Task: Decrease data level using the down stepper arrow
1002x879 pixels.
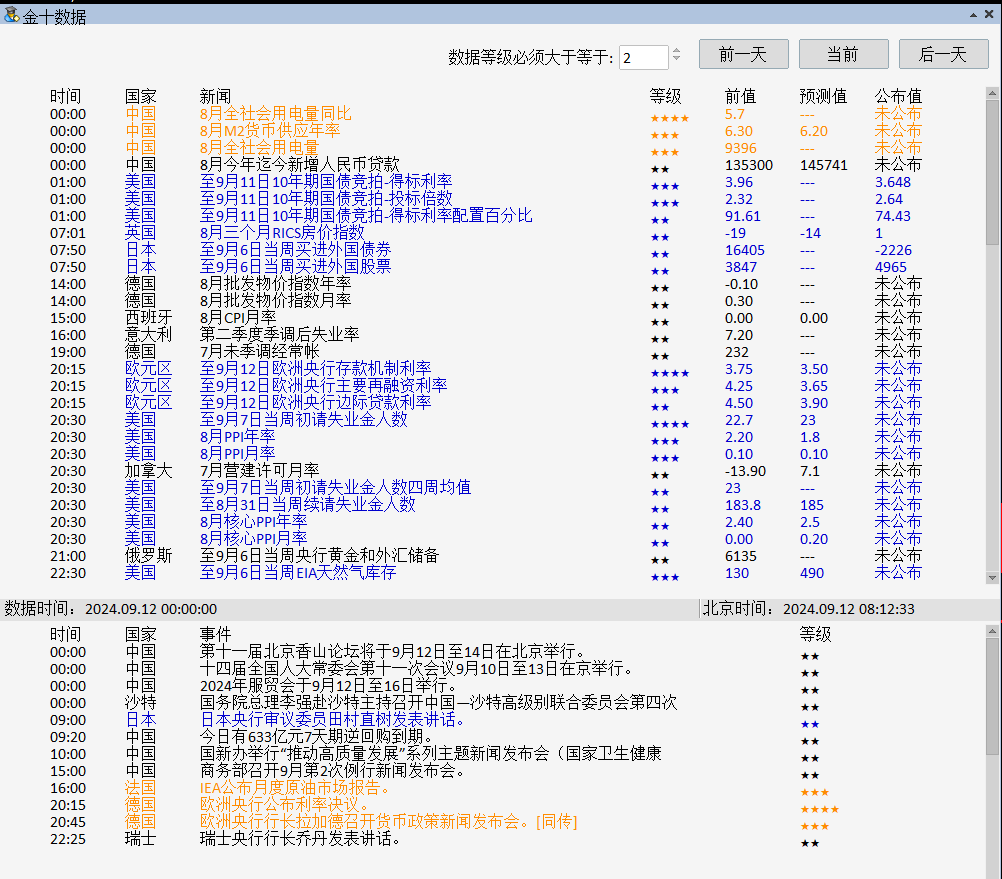Action: click(x=676, y=59)
